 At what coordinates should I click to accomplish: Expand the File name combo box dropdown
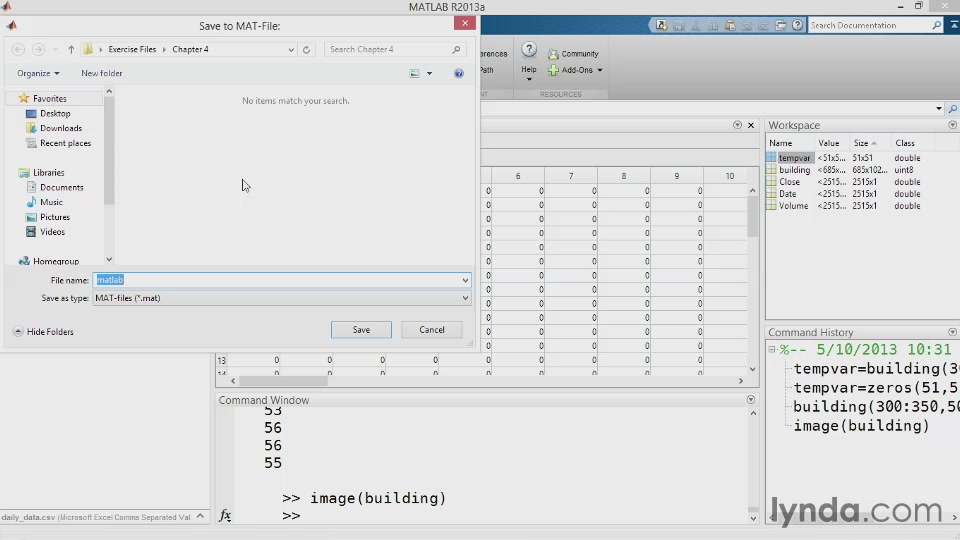(x=465, y=280)
